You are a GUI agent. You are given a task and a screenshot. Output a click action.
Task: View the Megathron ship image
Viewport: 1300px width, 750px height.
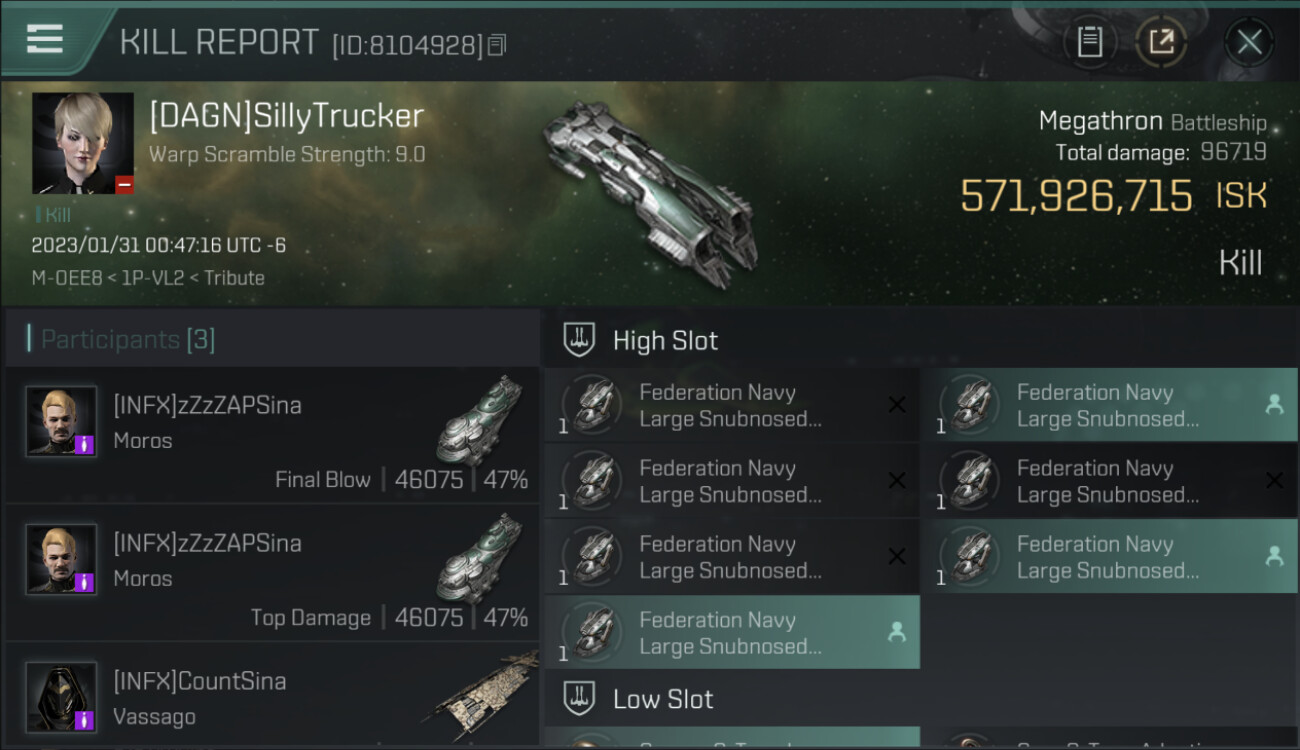tap(650, 192)
